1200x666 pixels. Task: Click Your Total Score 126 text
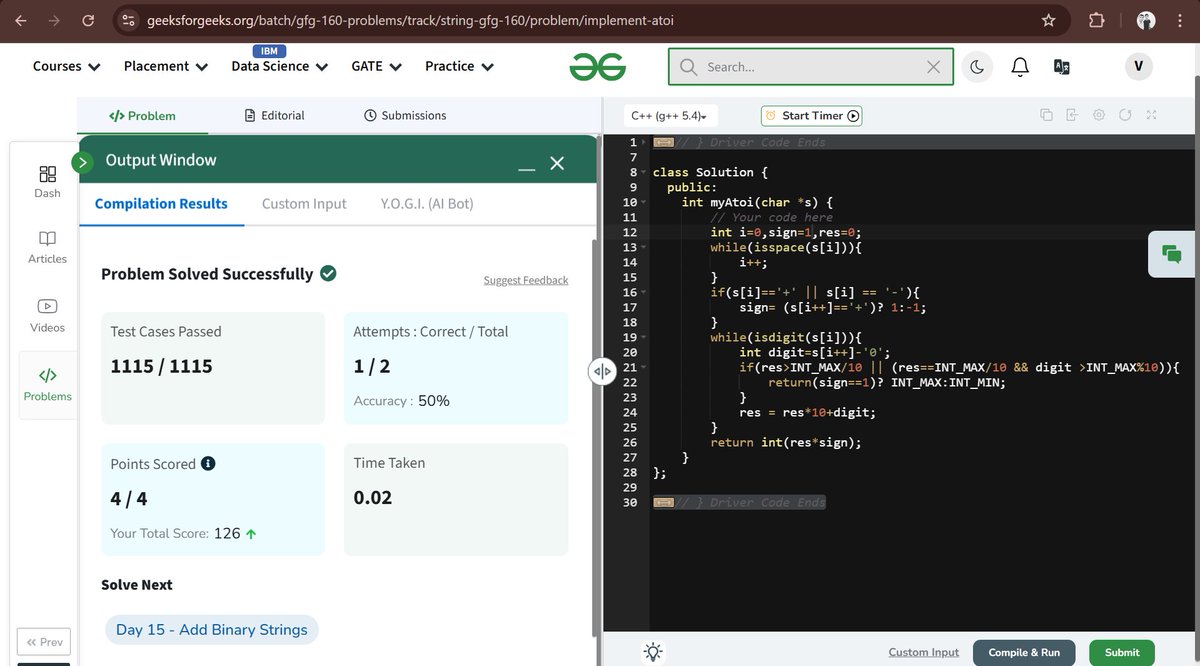click(x=184, y=534)
